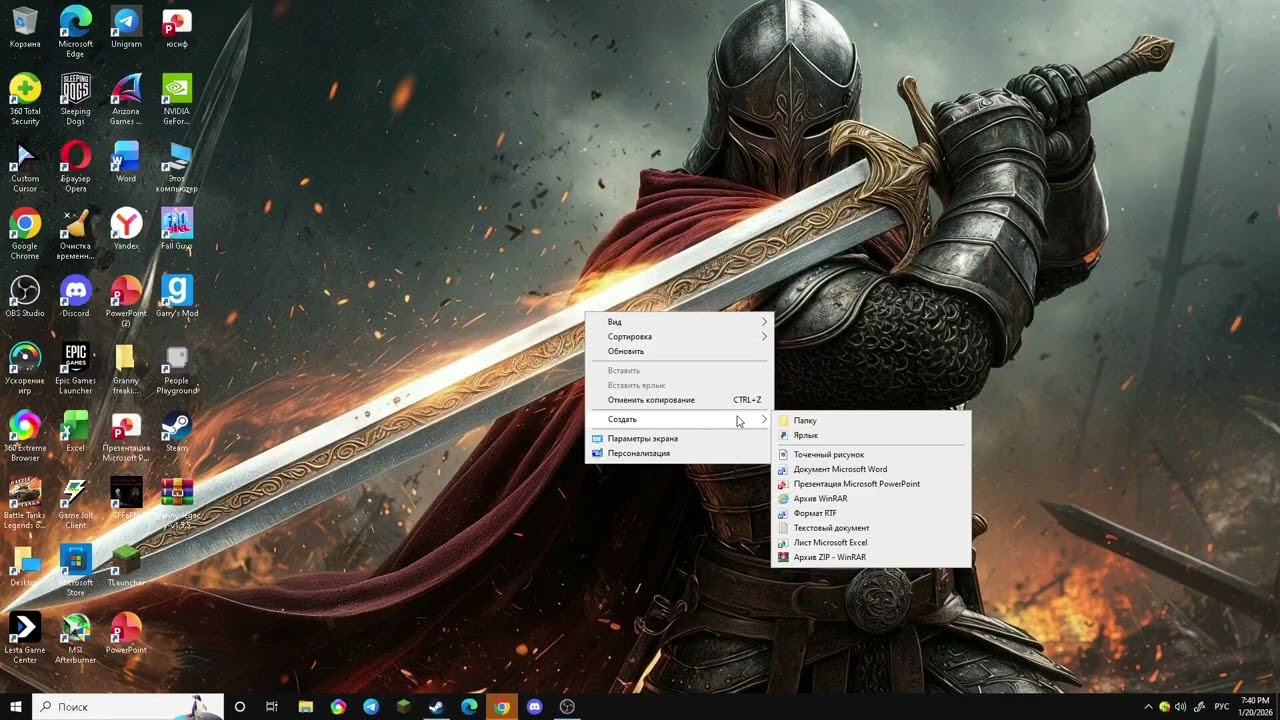Open the Unigram desktop shortcut
This screenshot has height=720, width=1280.
coord(126,28)
